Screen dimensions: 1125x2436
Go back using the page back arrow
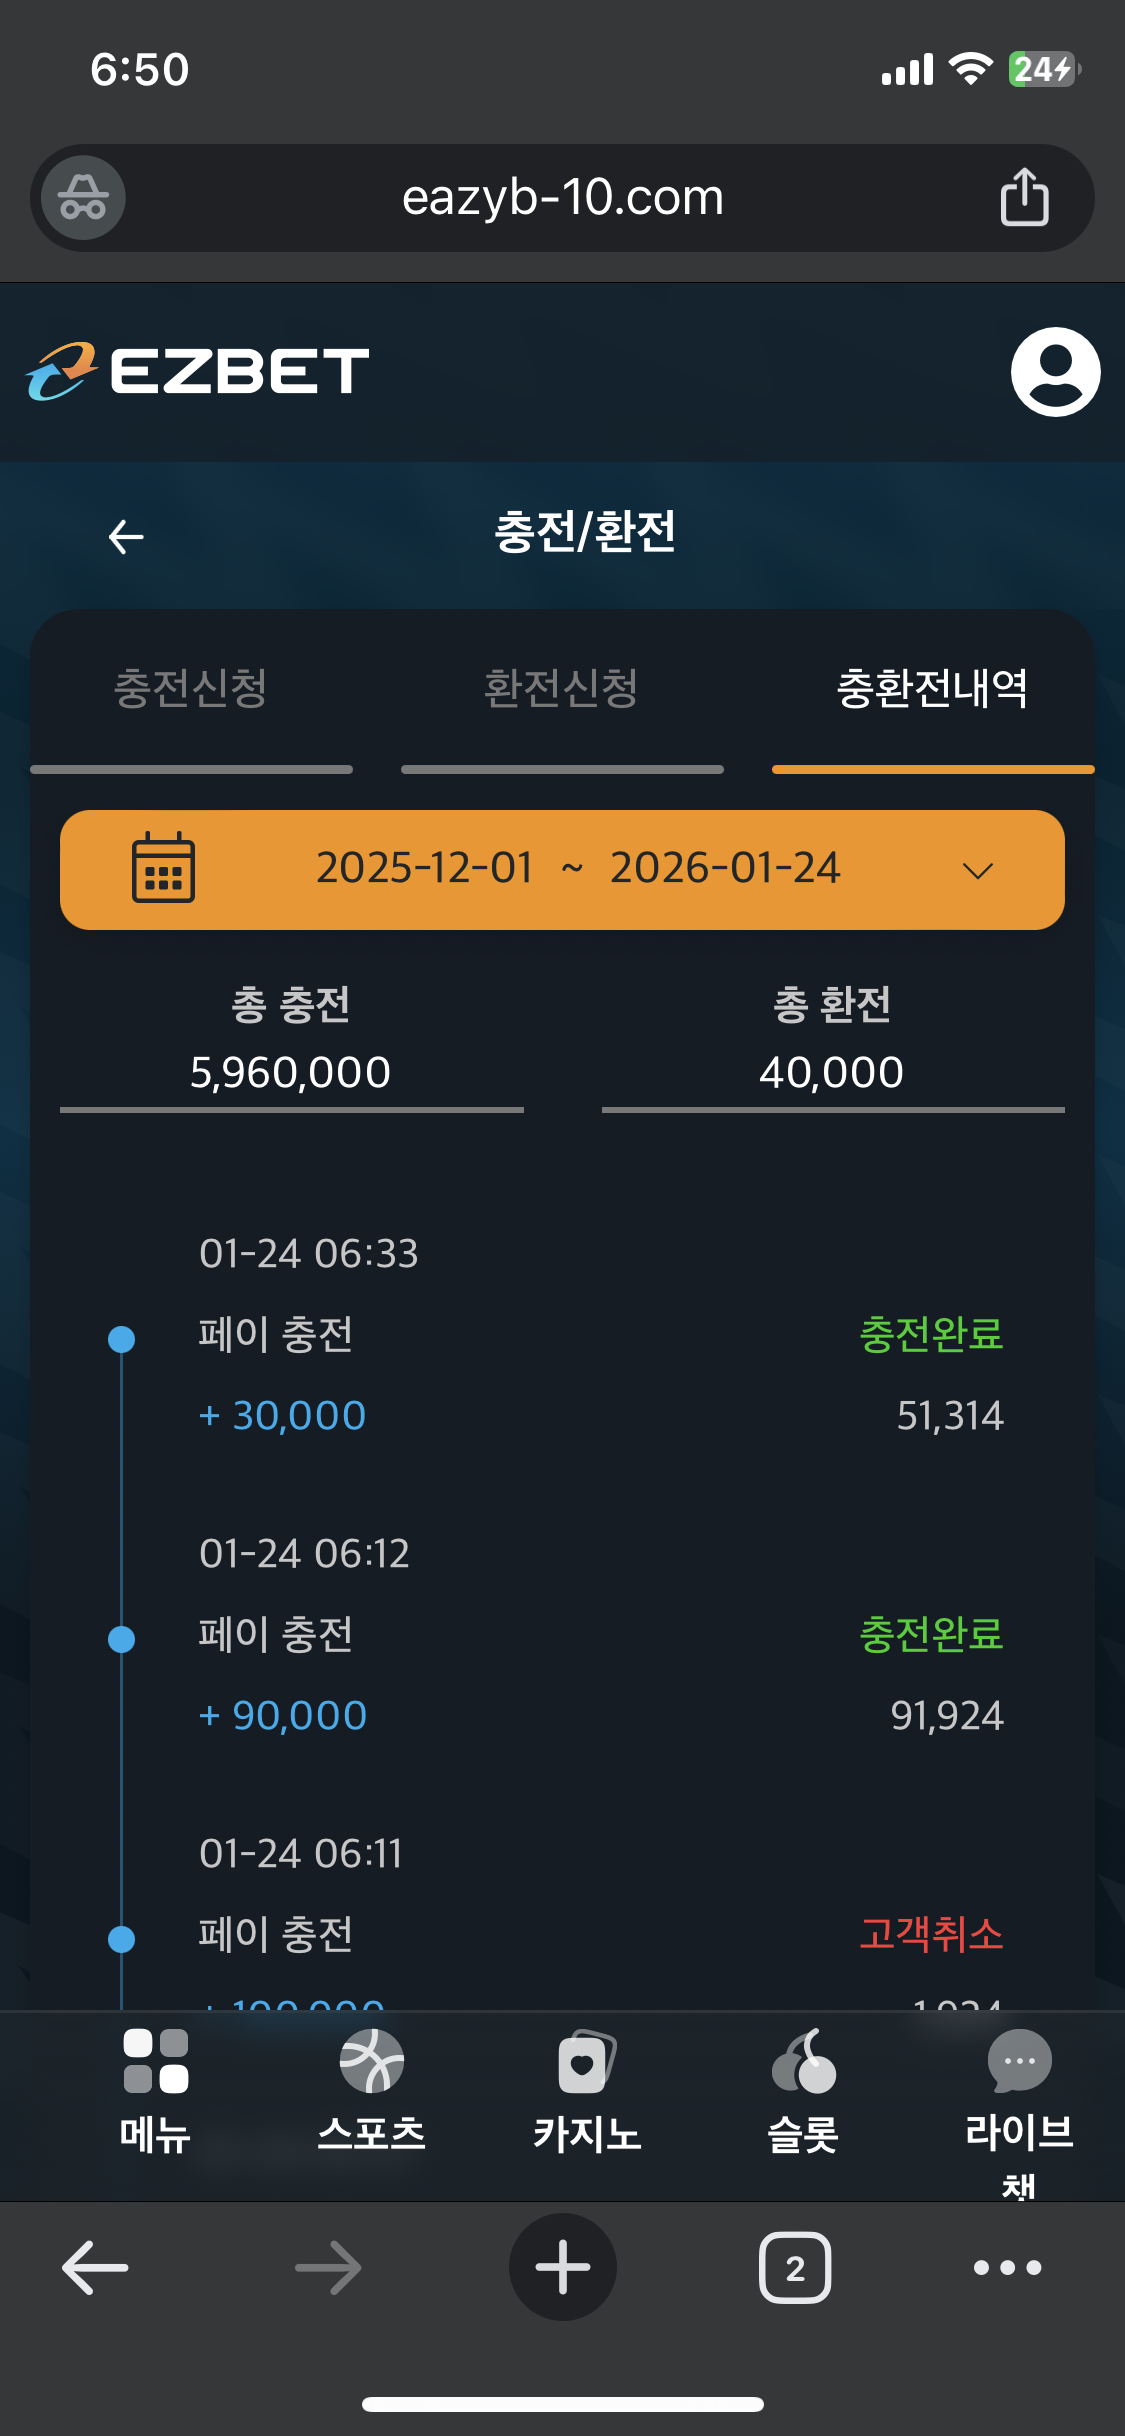(126, 537)
